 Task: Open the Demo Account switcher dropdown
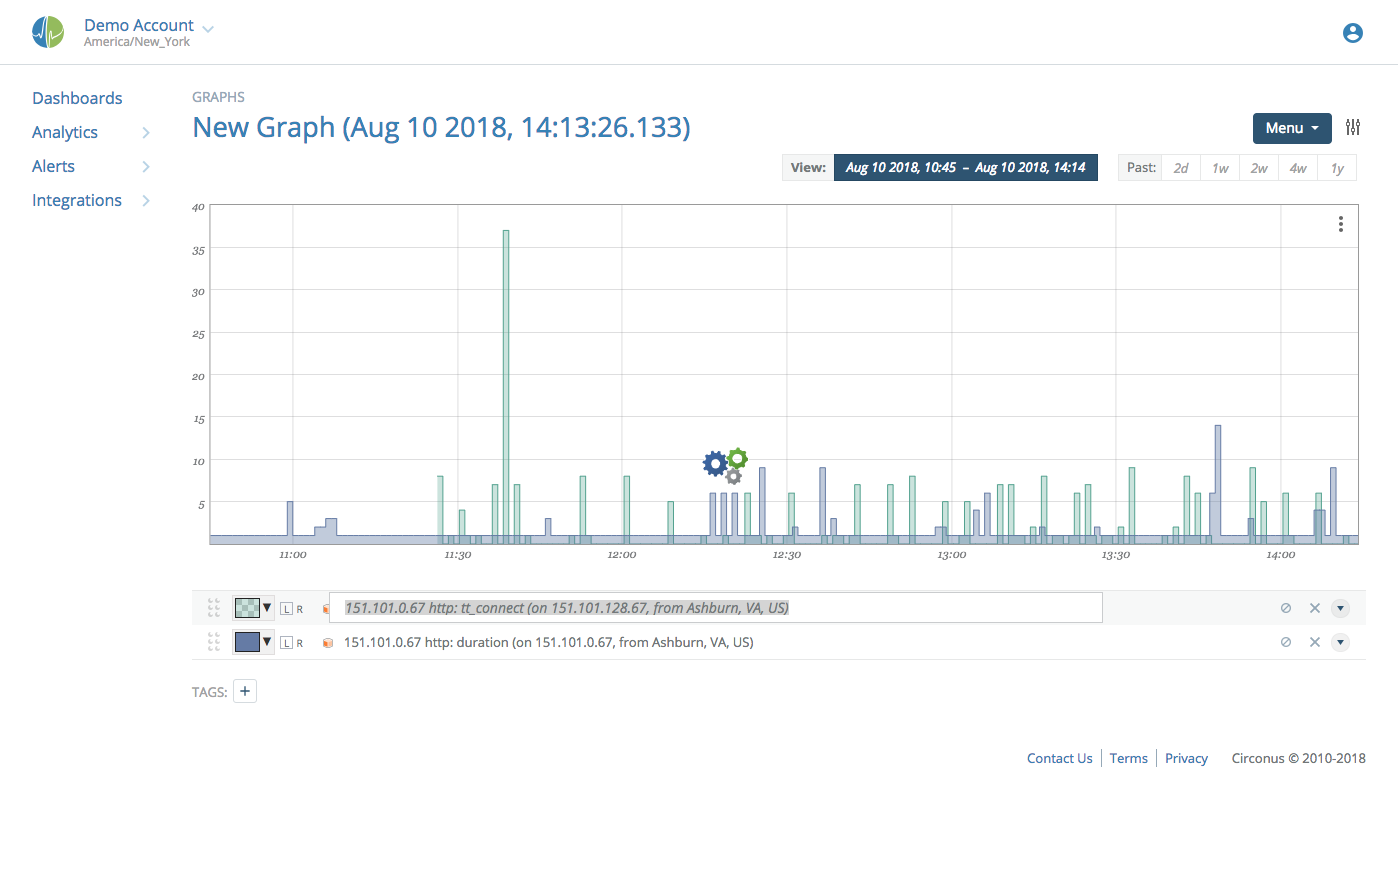(149, 25)
